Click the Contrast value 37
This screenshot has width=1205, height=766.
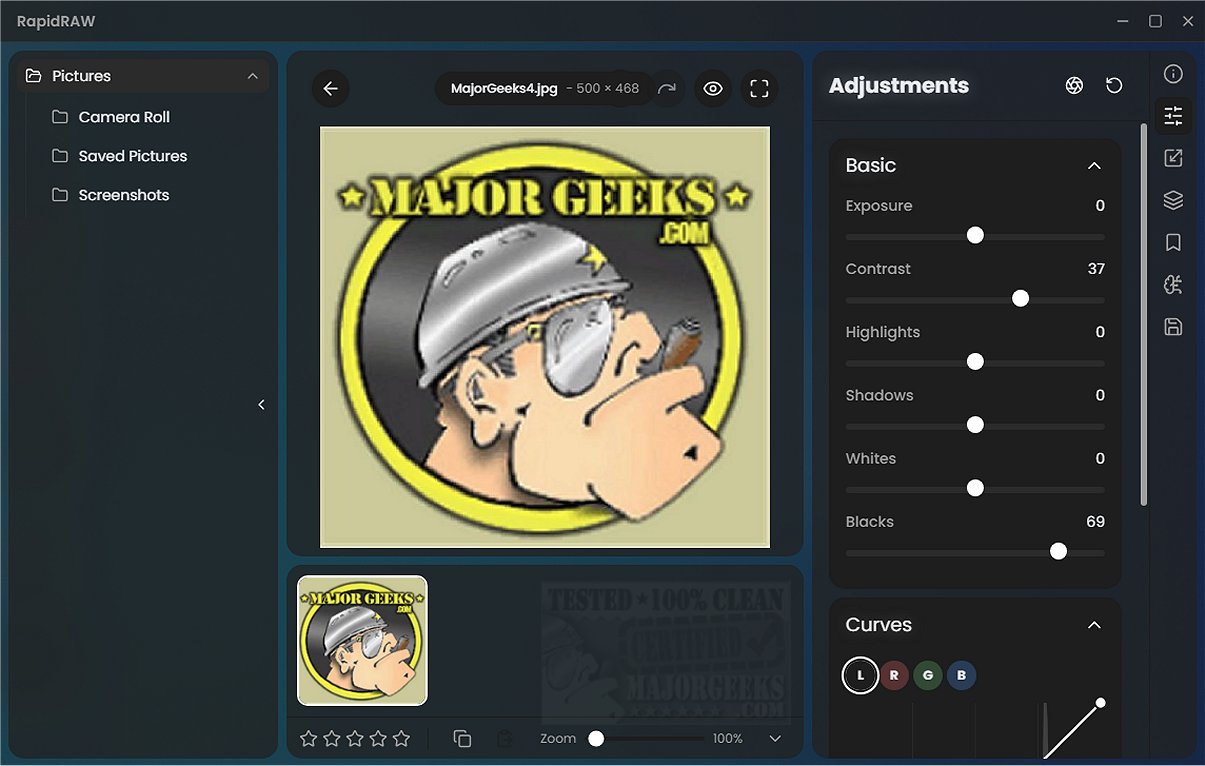tap(1096, 269)
